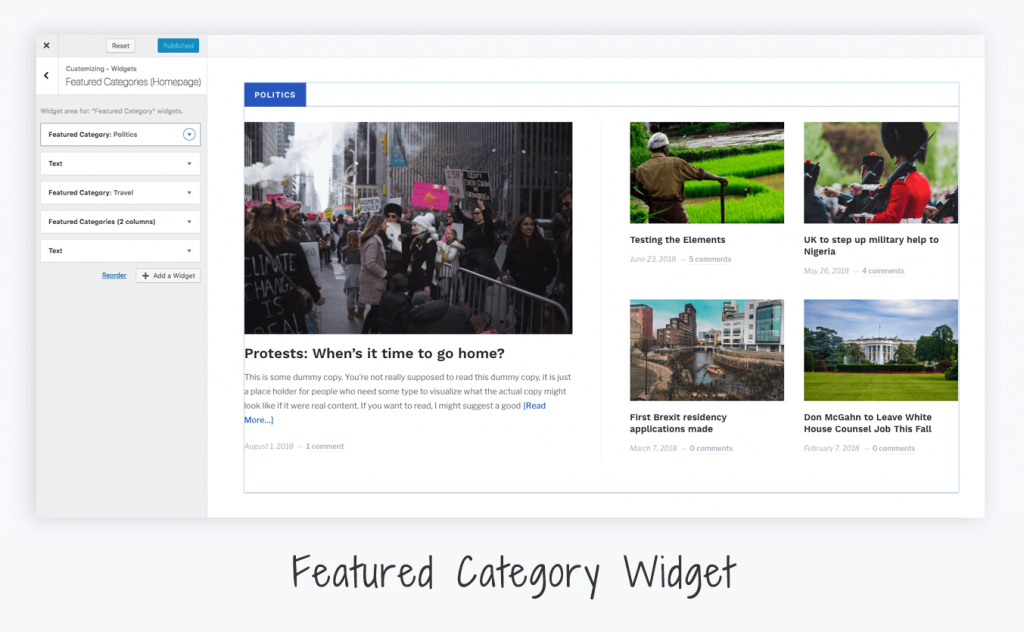
Task: Open the Testing the Elements thumbnail image
Action: tap(707, 173)
